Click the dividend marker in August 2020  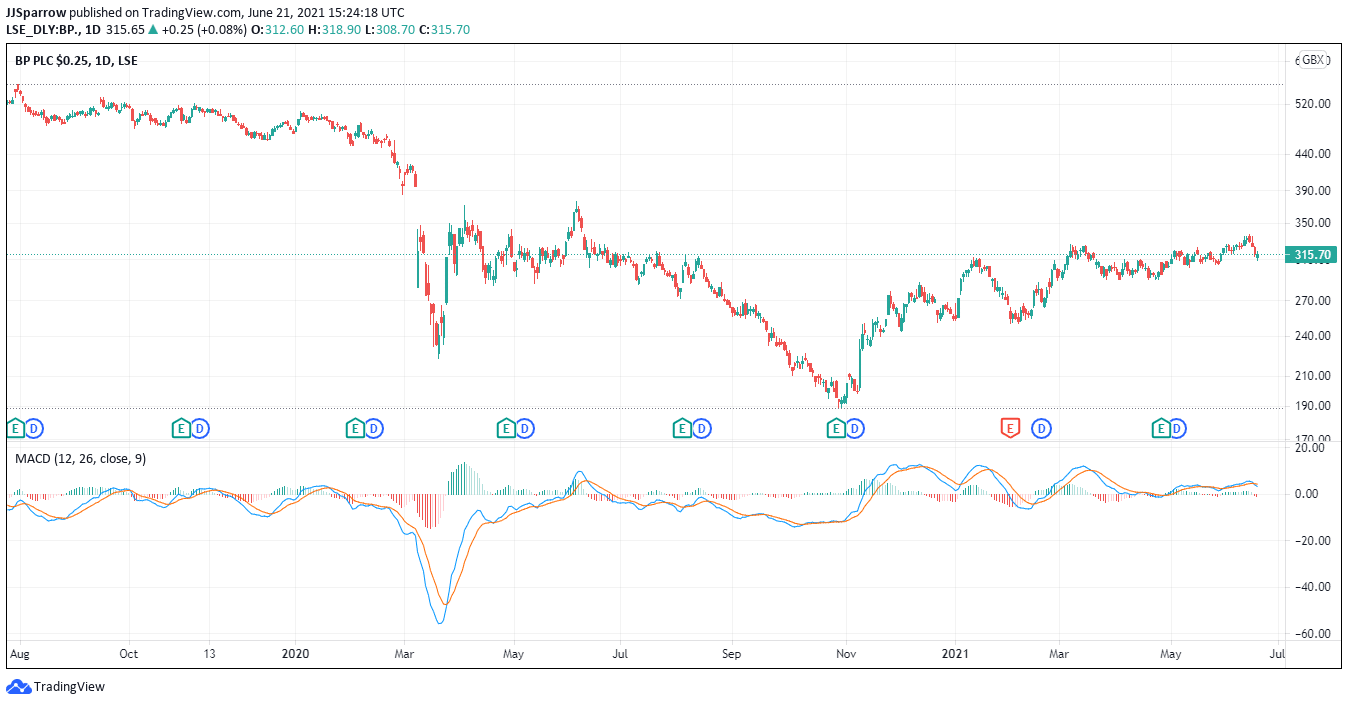702,429
